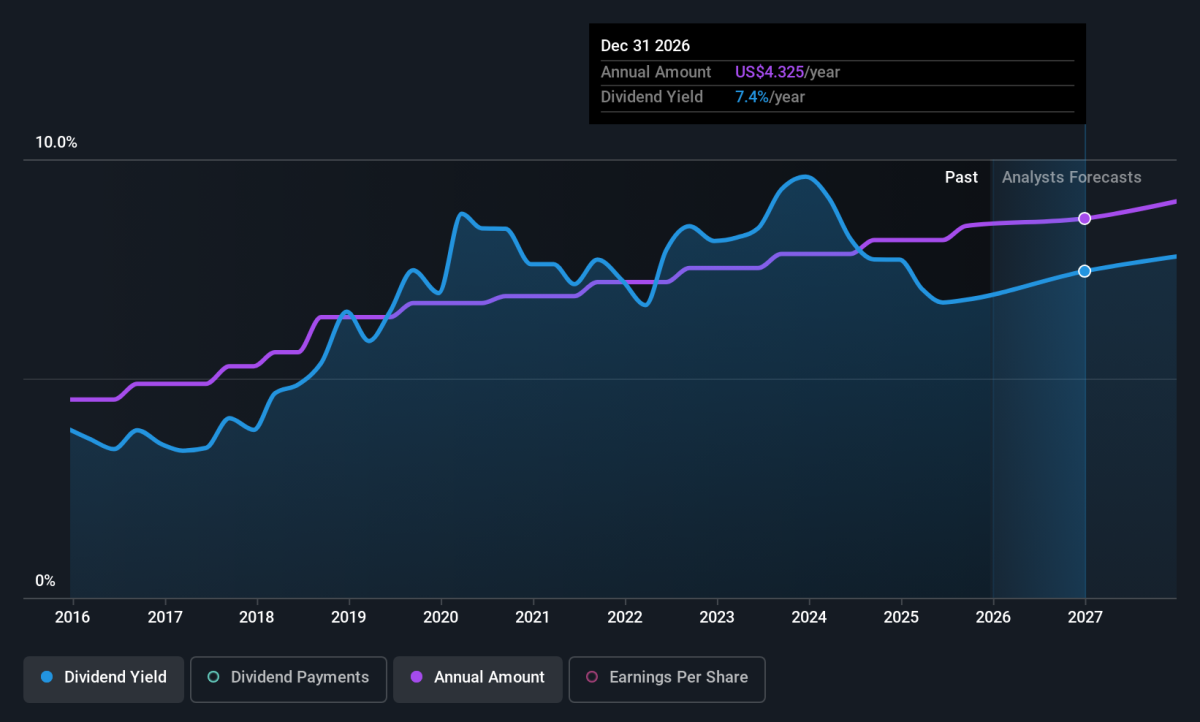Click the US$4.325 annual amount value in tooltip

tap(770, 72)
